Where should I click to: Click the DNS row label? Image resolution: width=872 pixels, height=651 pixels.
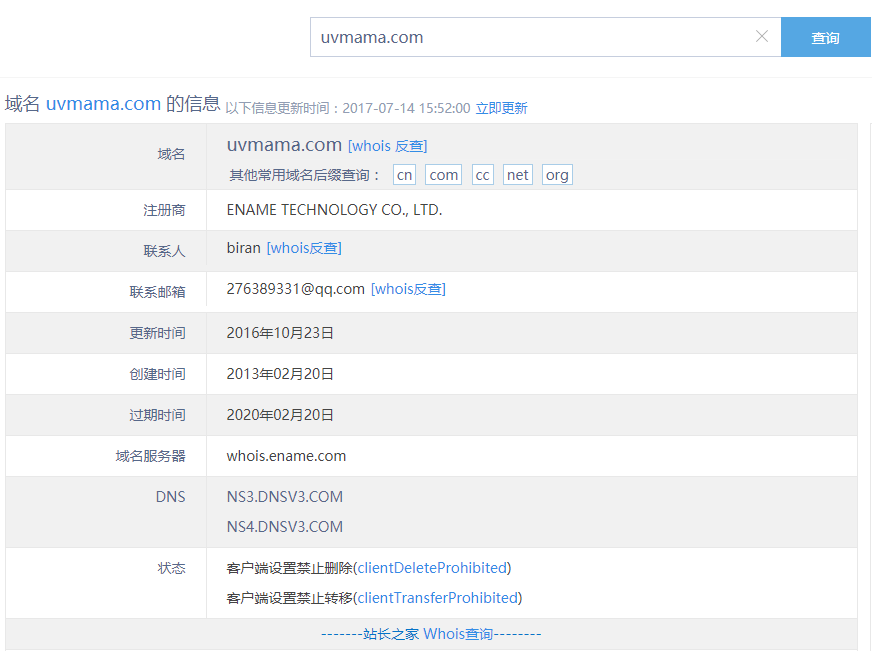(x=170, y=496)
